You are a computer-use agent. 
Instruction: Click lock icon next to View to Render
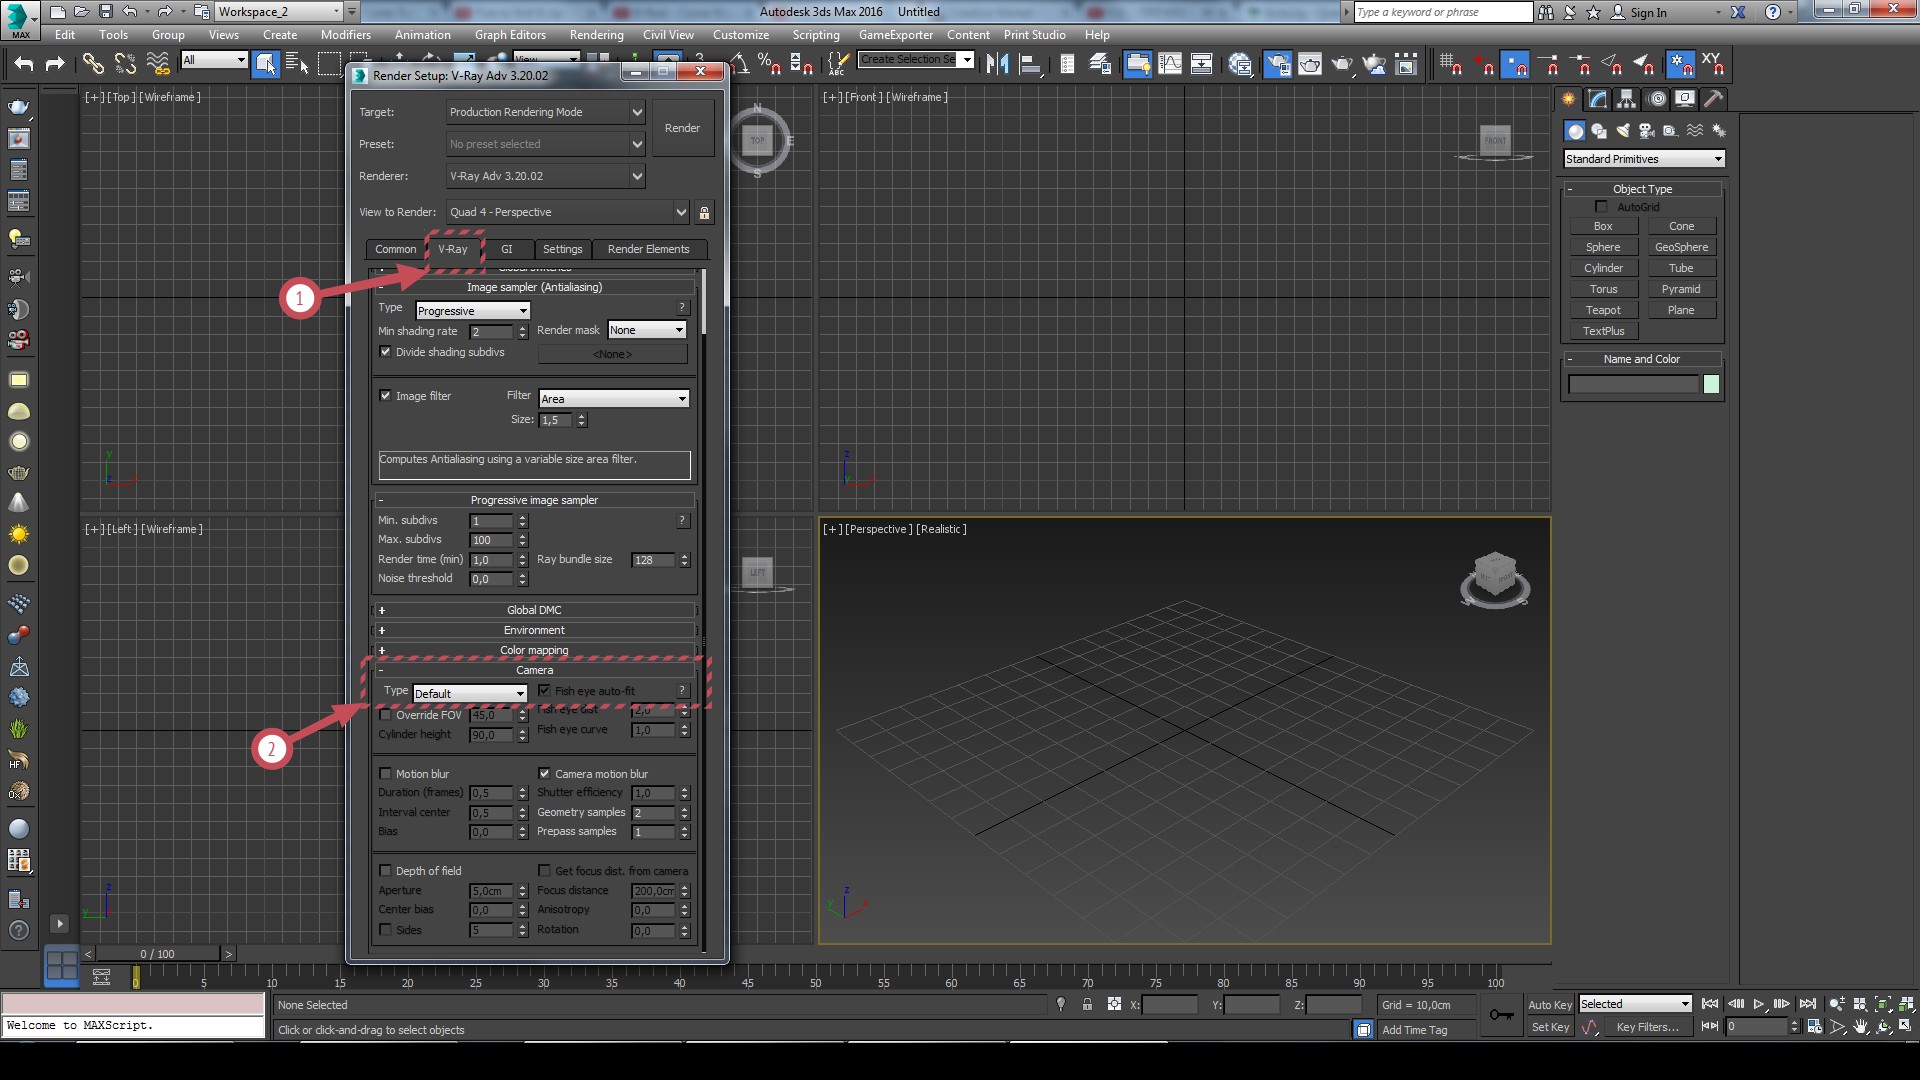coord(704,213)
